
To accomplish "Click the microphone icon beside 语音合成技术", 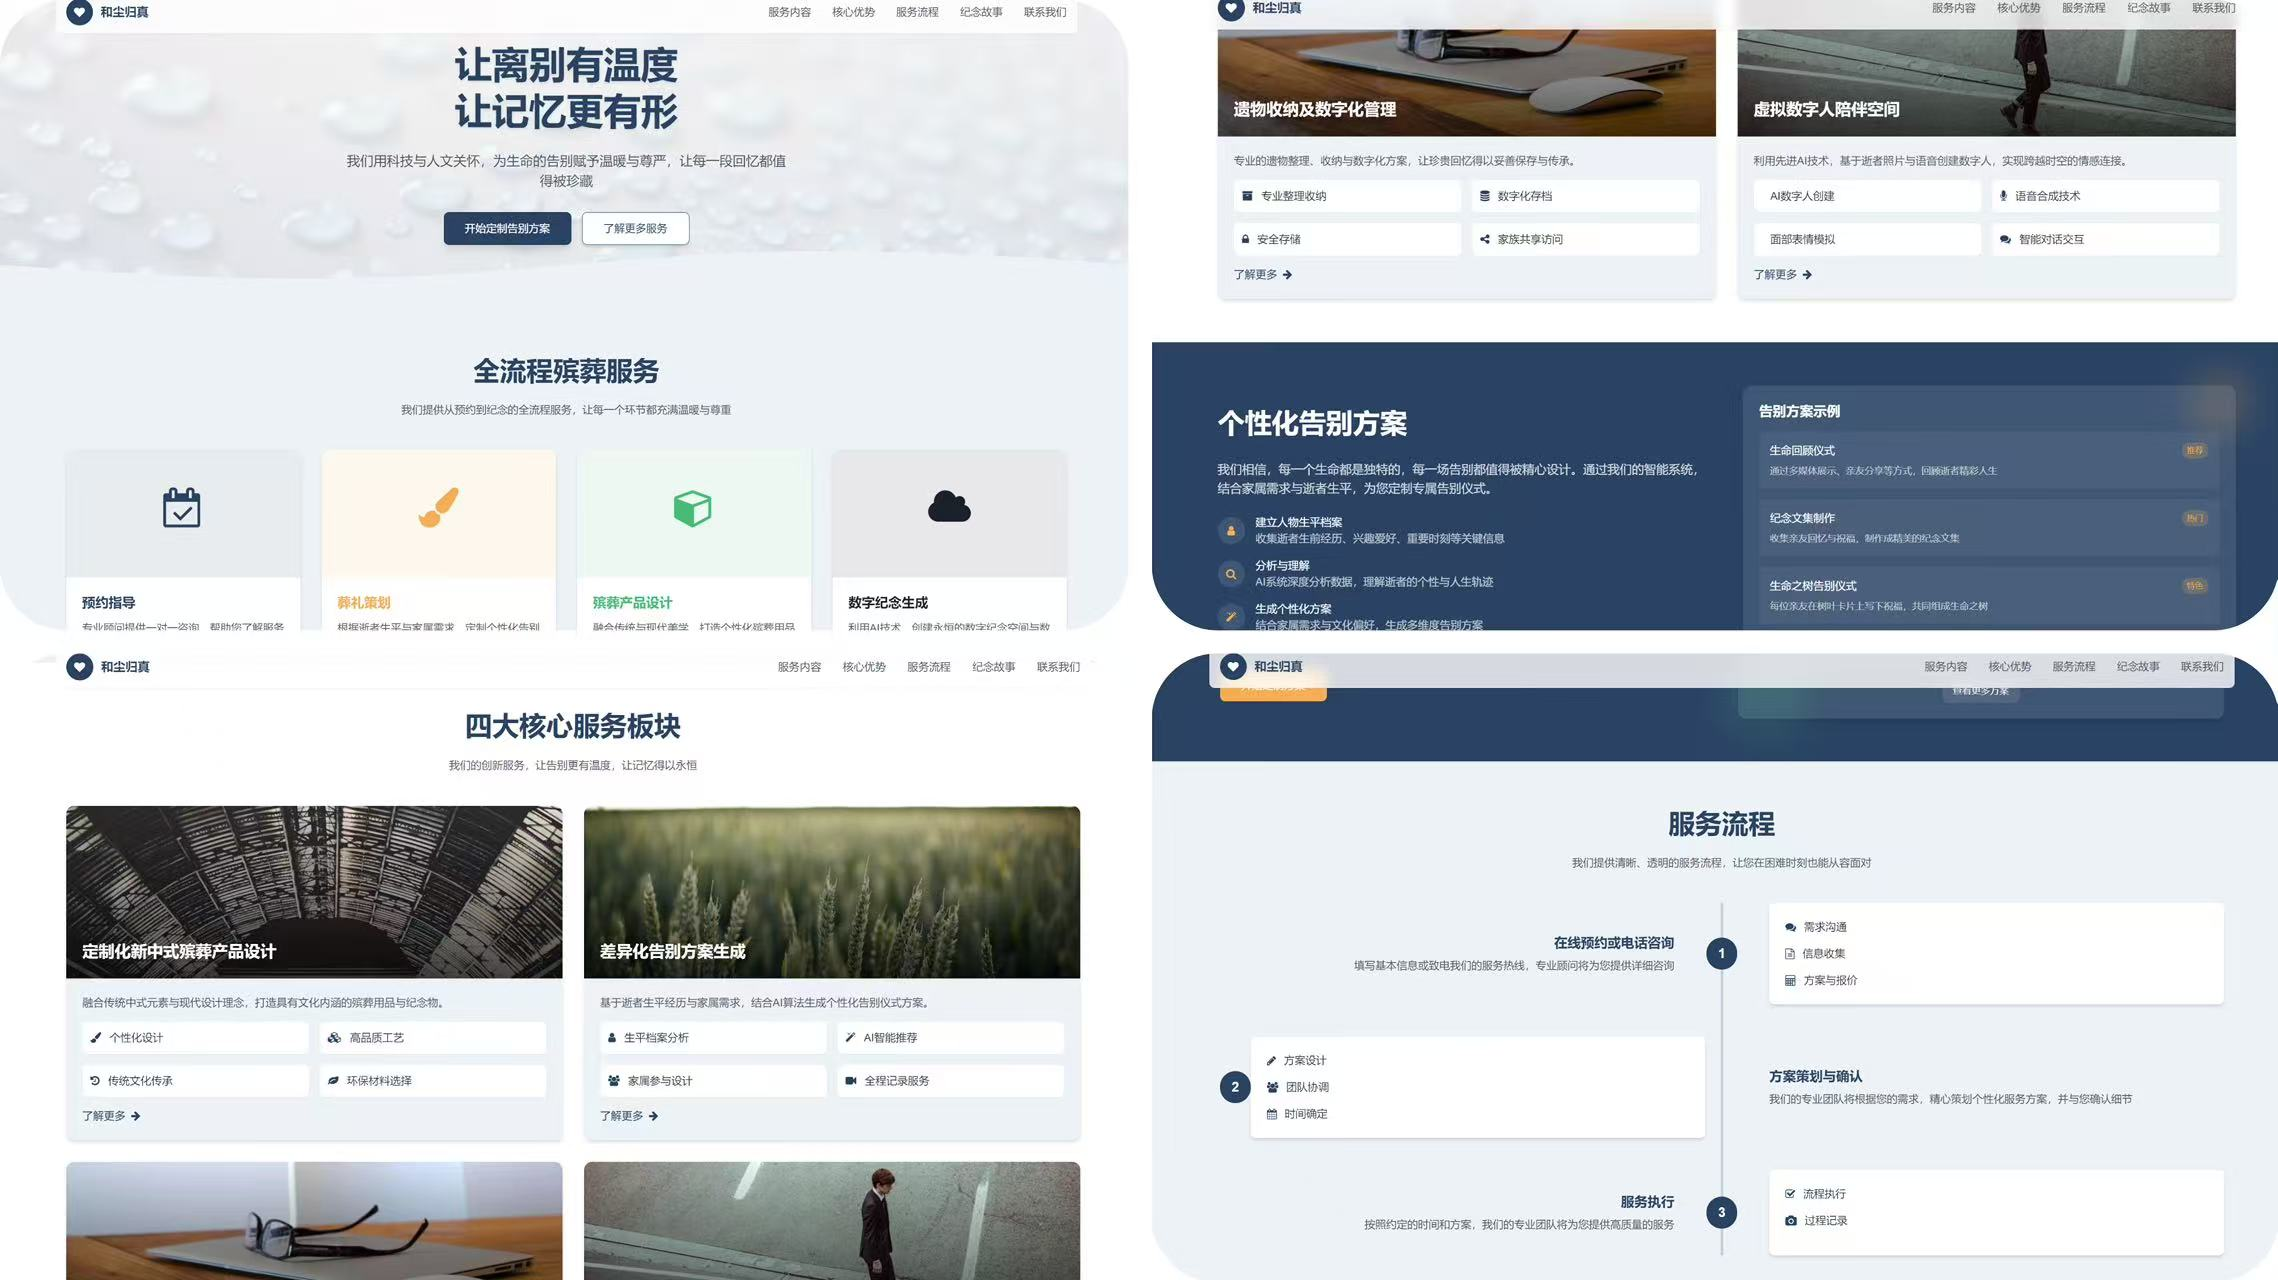I will 2003,196.
